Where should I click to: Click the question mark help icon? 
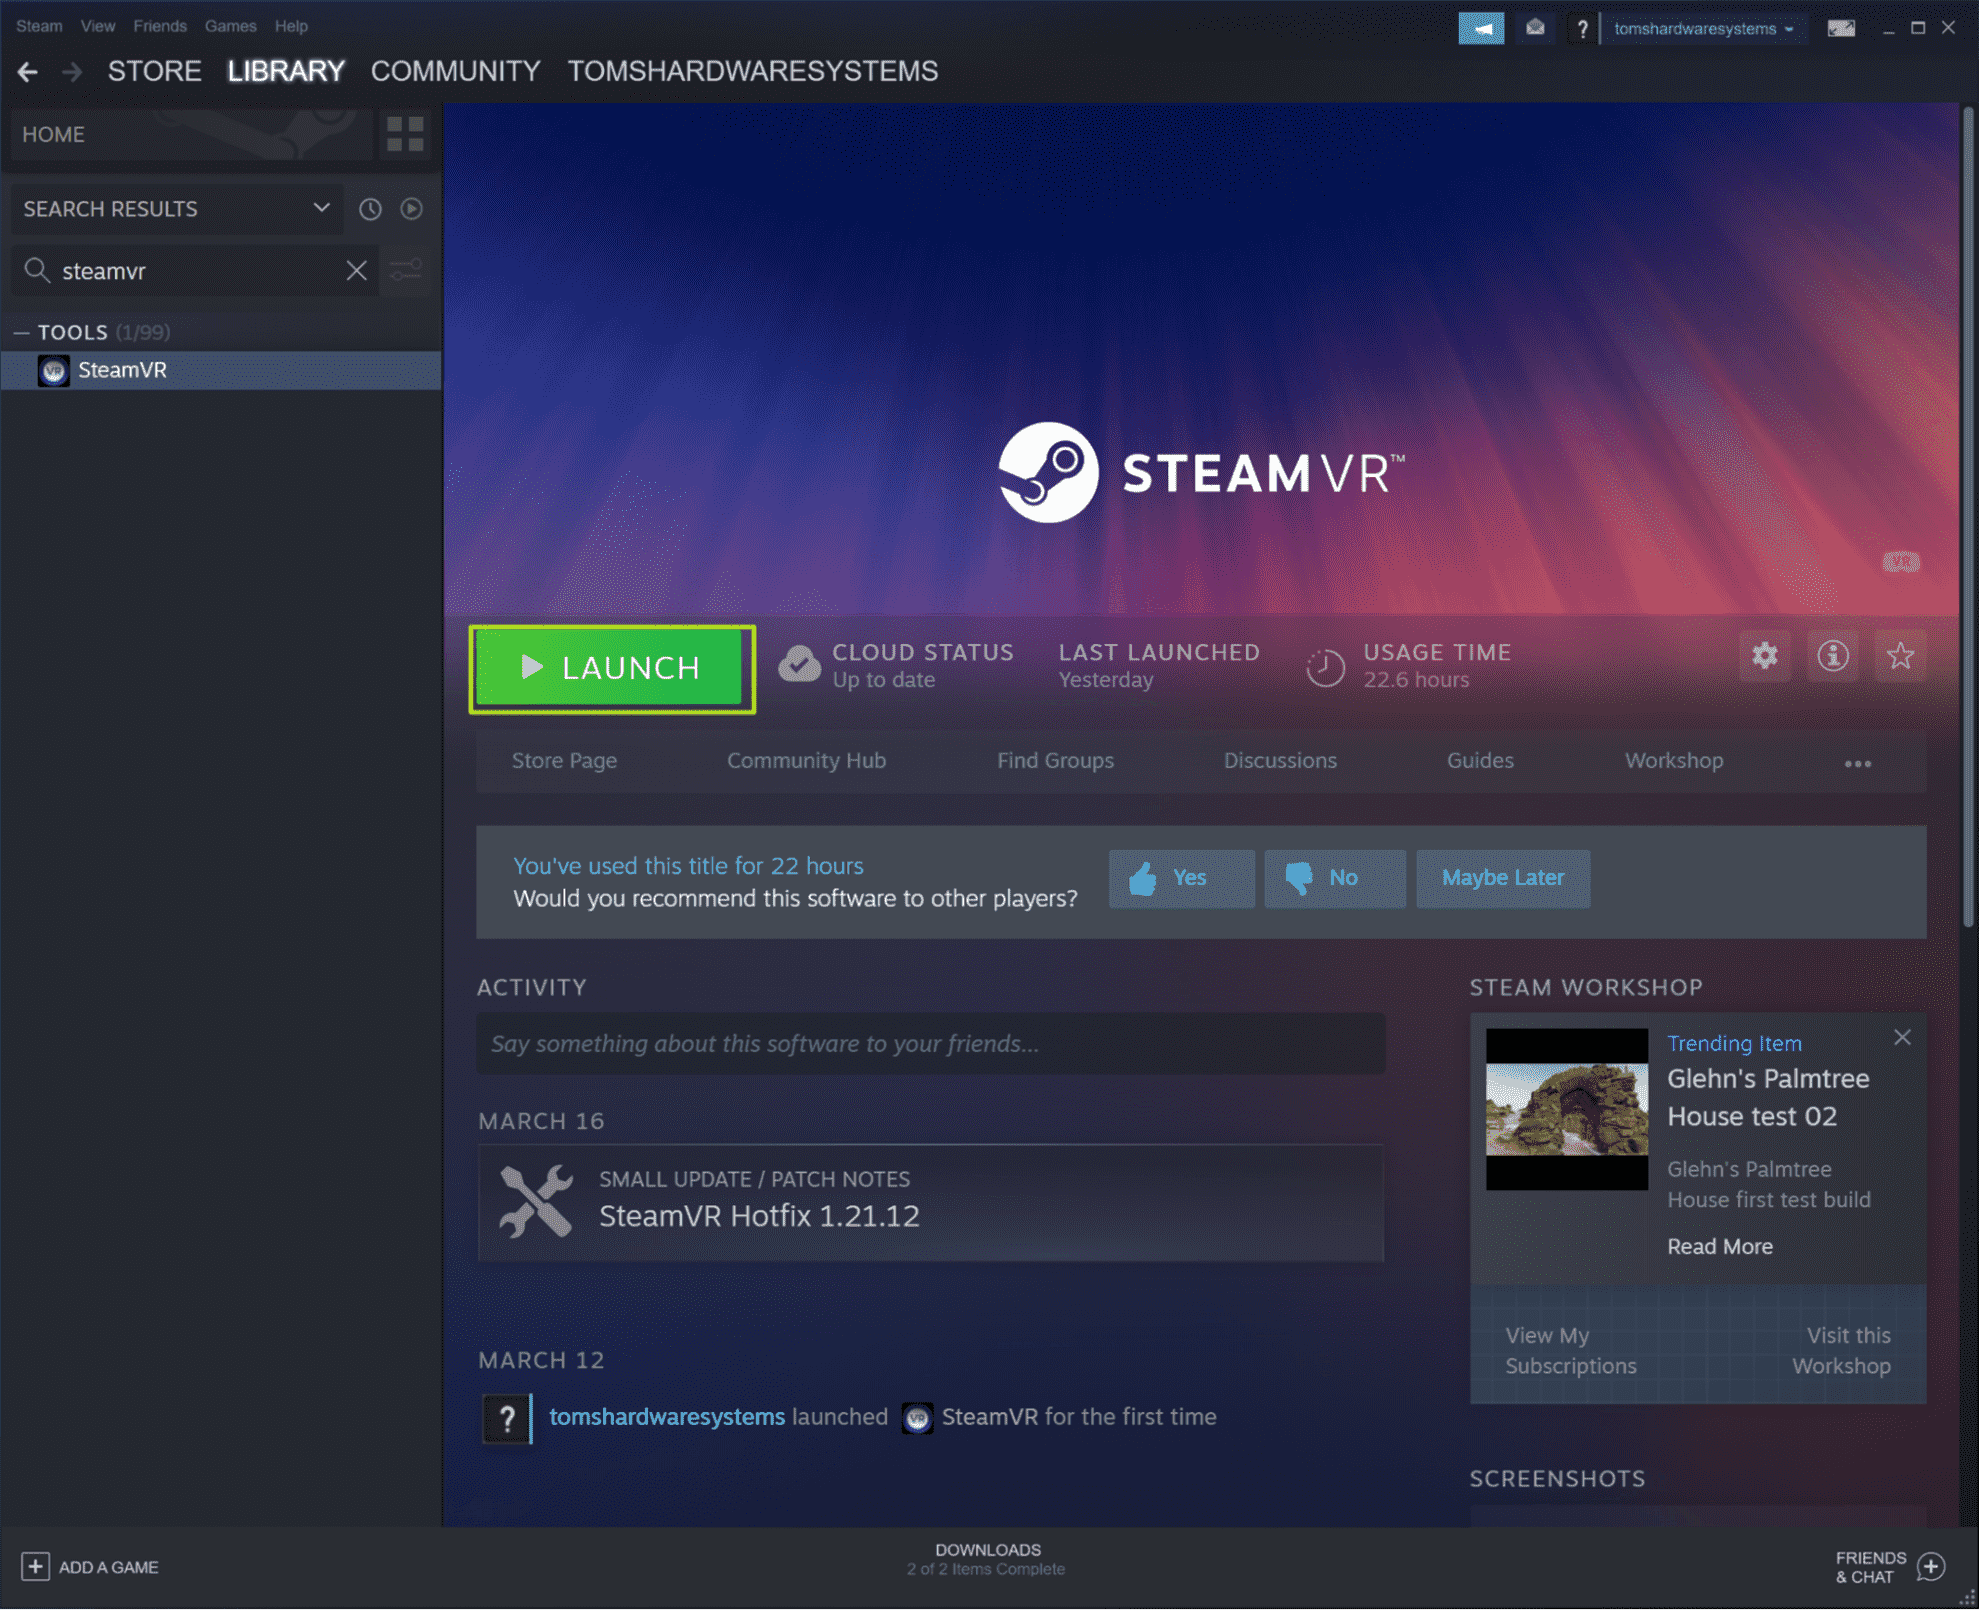(1582, 29)
